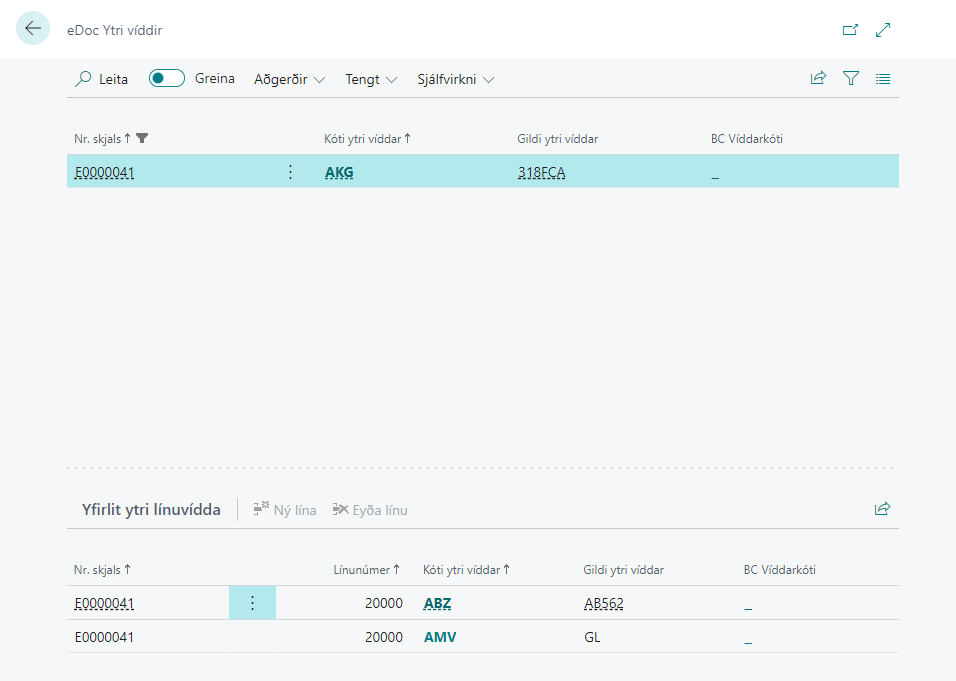Screen dimensions: 956x681
Task: Click the 318FCA value field
Action: click(x=541, y=173)
